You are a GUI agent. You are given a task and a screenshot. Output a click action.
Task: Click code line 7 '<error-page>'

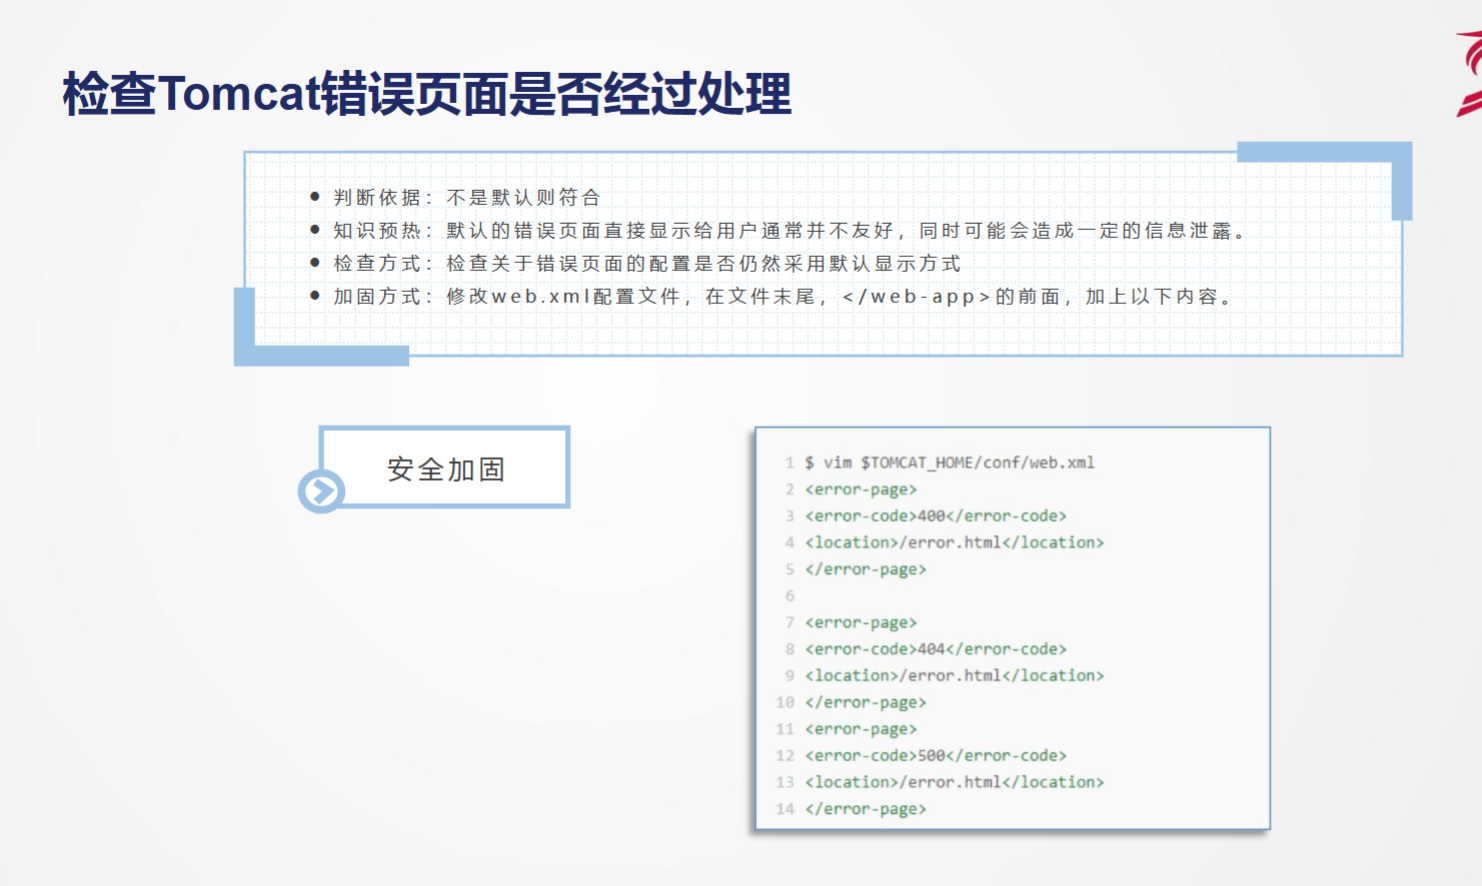coord(861,623)
